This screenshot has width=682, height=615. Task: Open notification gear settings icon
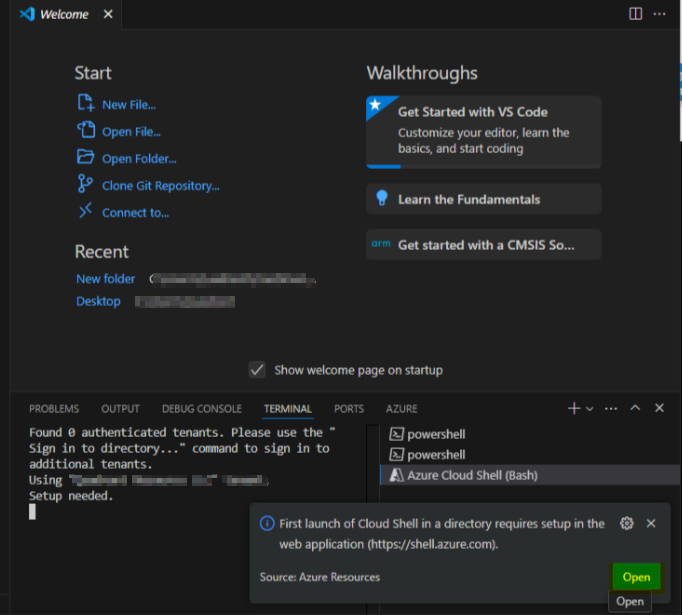pos(627,523)
